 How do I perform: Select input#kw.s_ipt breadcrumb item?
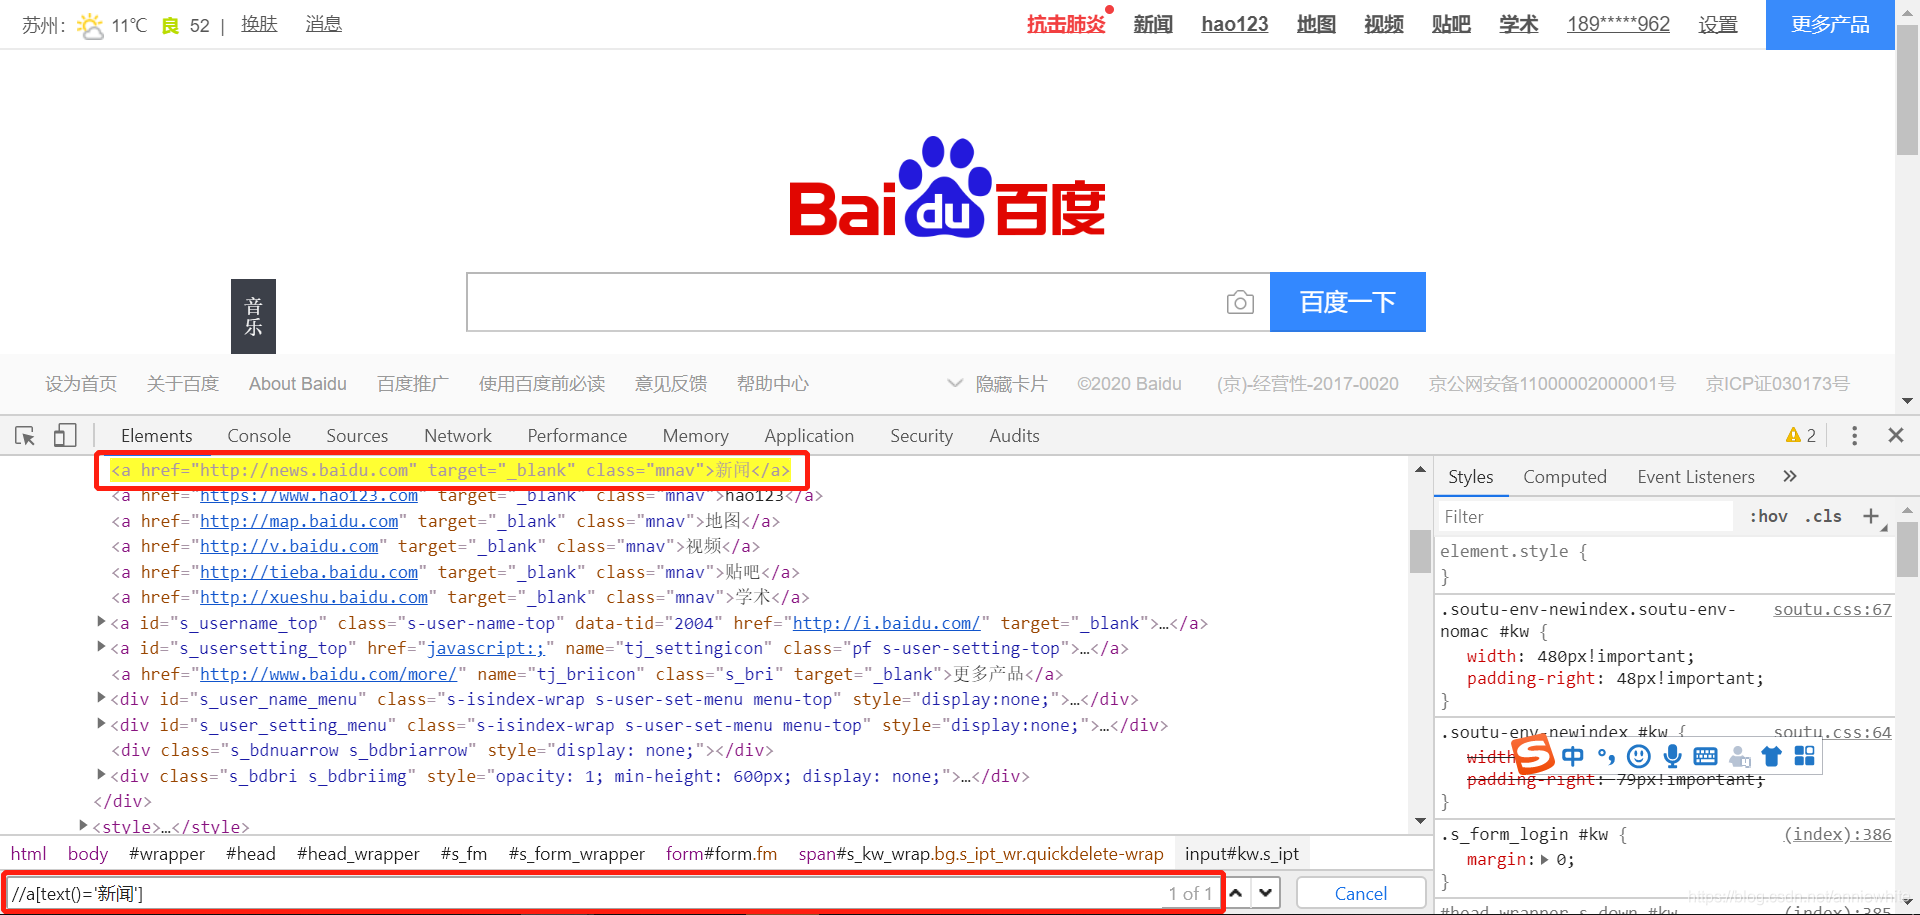(1242, 854)
